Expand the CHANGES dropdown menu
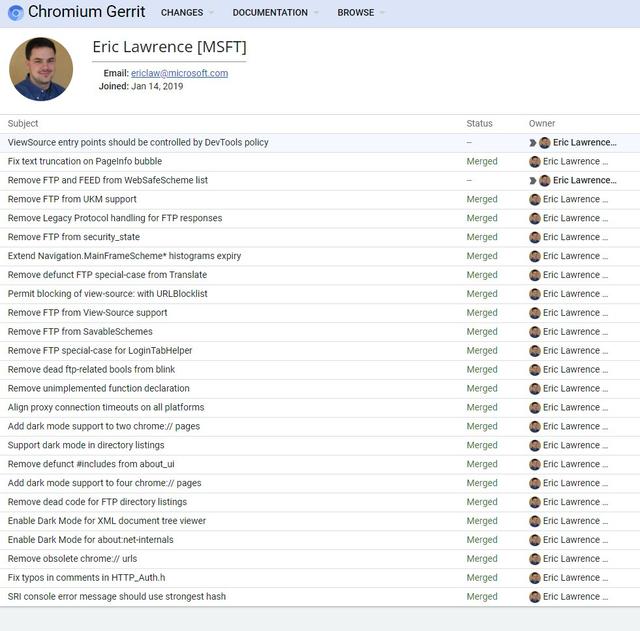The height and width of the screenshot is (631, 640). click(x=187, y=13)
